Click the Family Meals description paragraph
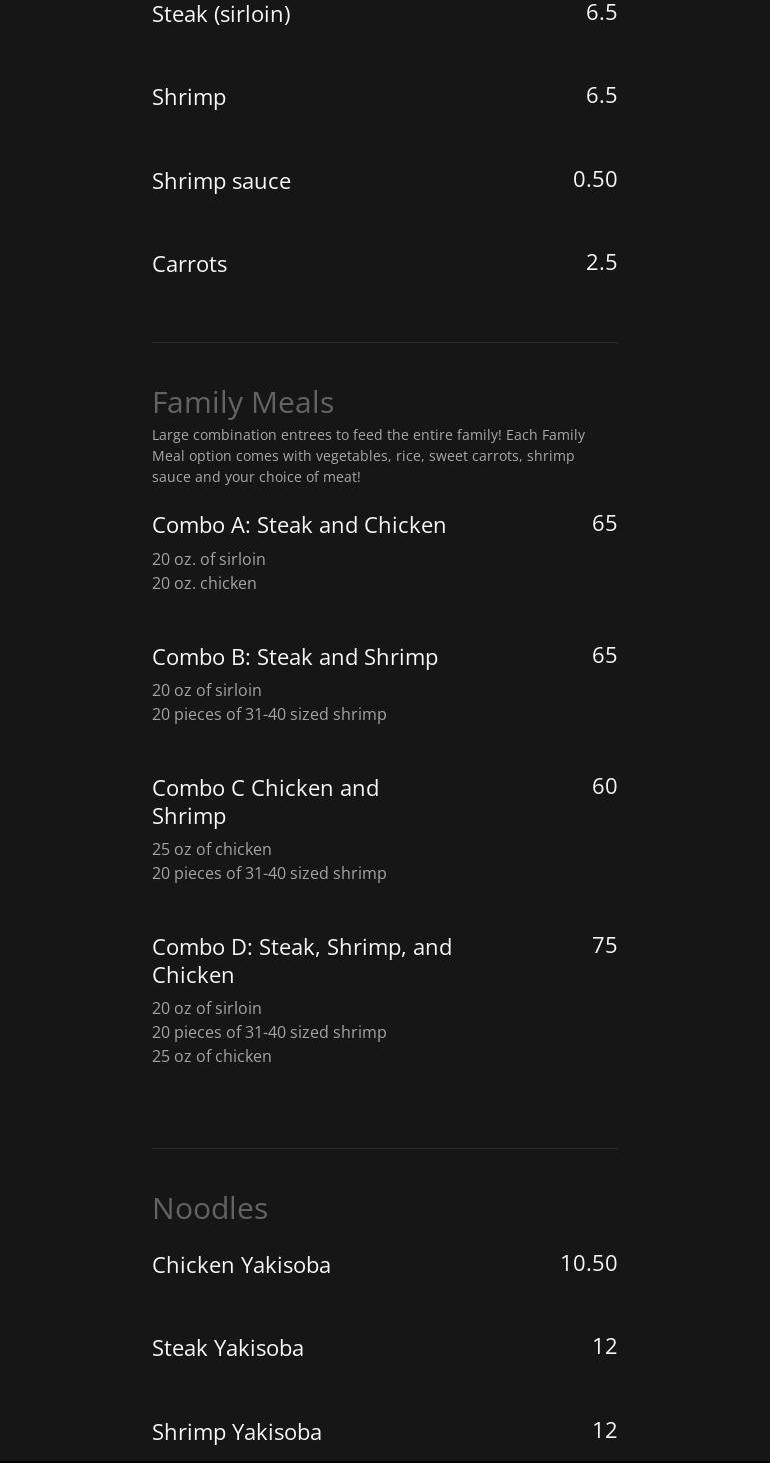Viewport: 770px width, 1463px height. pos(368,456)
